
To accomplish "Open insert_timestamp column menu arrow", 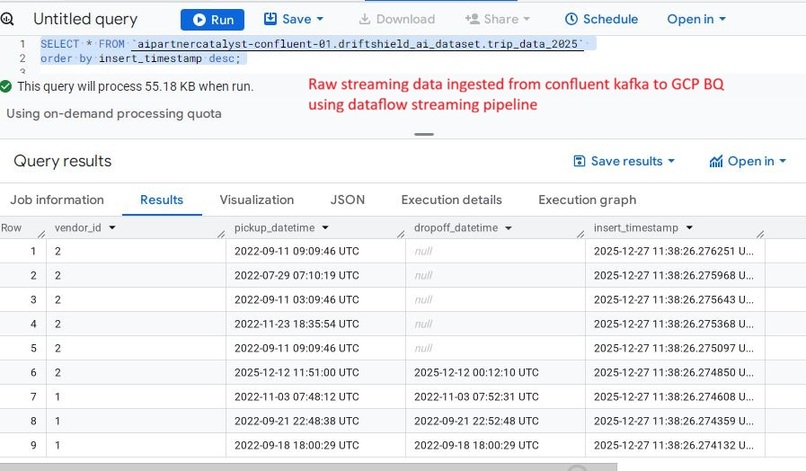I will [x=689, y=228].
